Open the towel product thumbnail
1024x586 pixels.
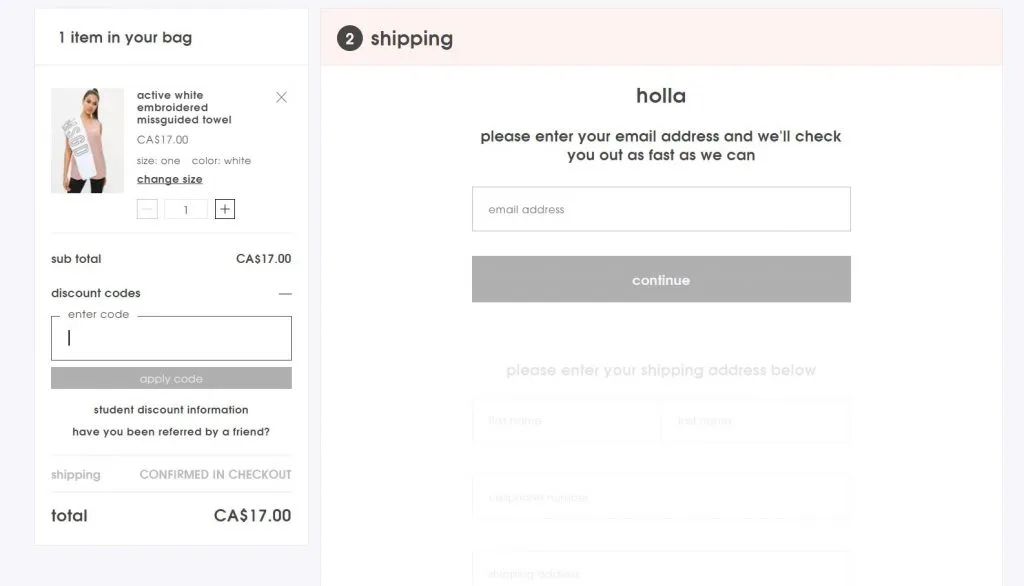(87, 140)
